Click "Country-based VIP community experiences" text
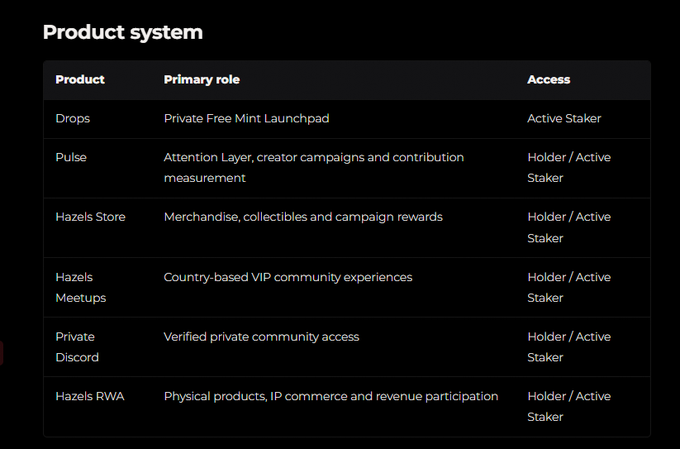The height and width of the screenshot is (449, 680). [x=288, y=277]
